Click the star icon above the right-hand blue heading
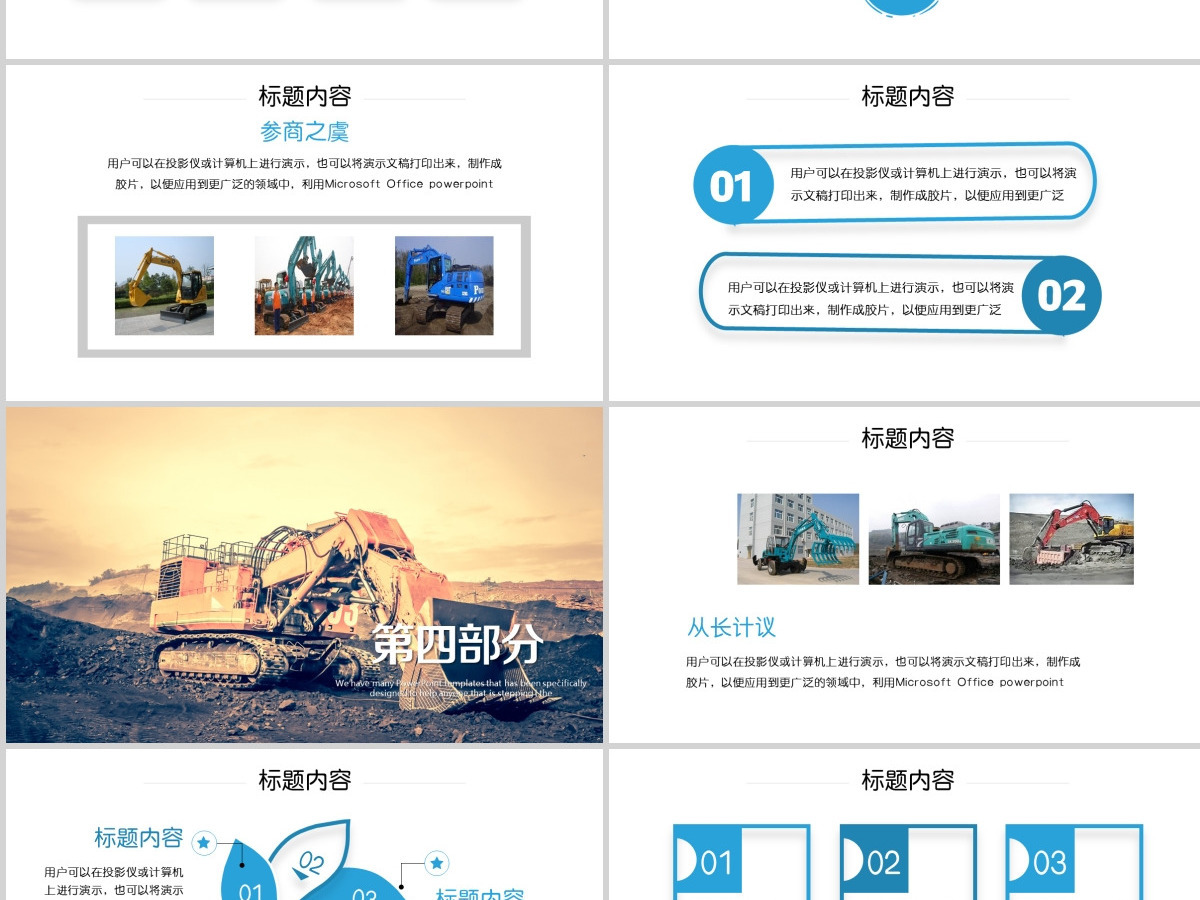Screen dimensions: 1200x900 437,862
